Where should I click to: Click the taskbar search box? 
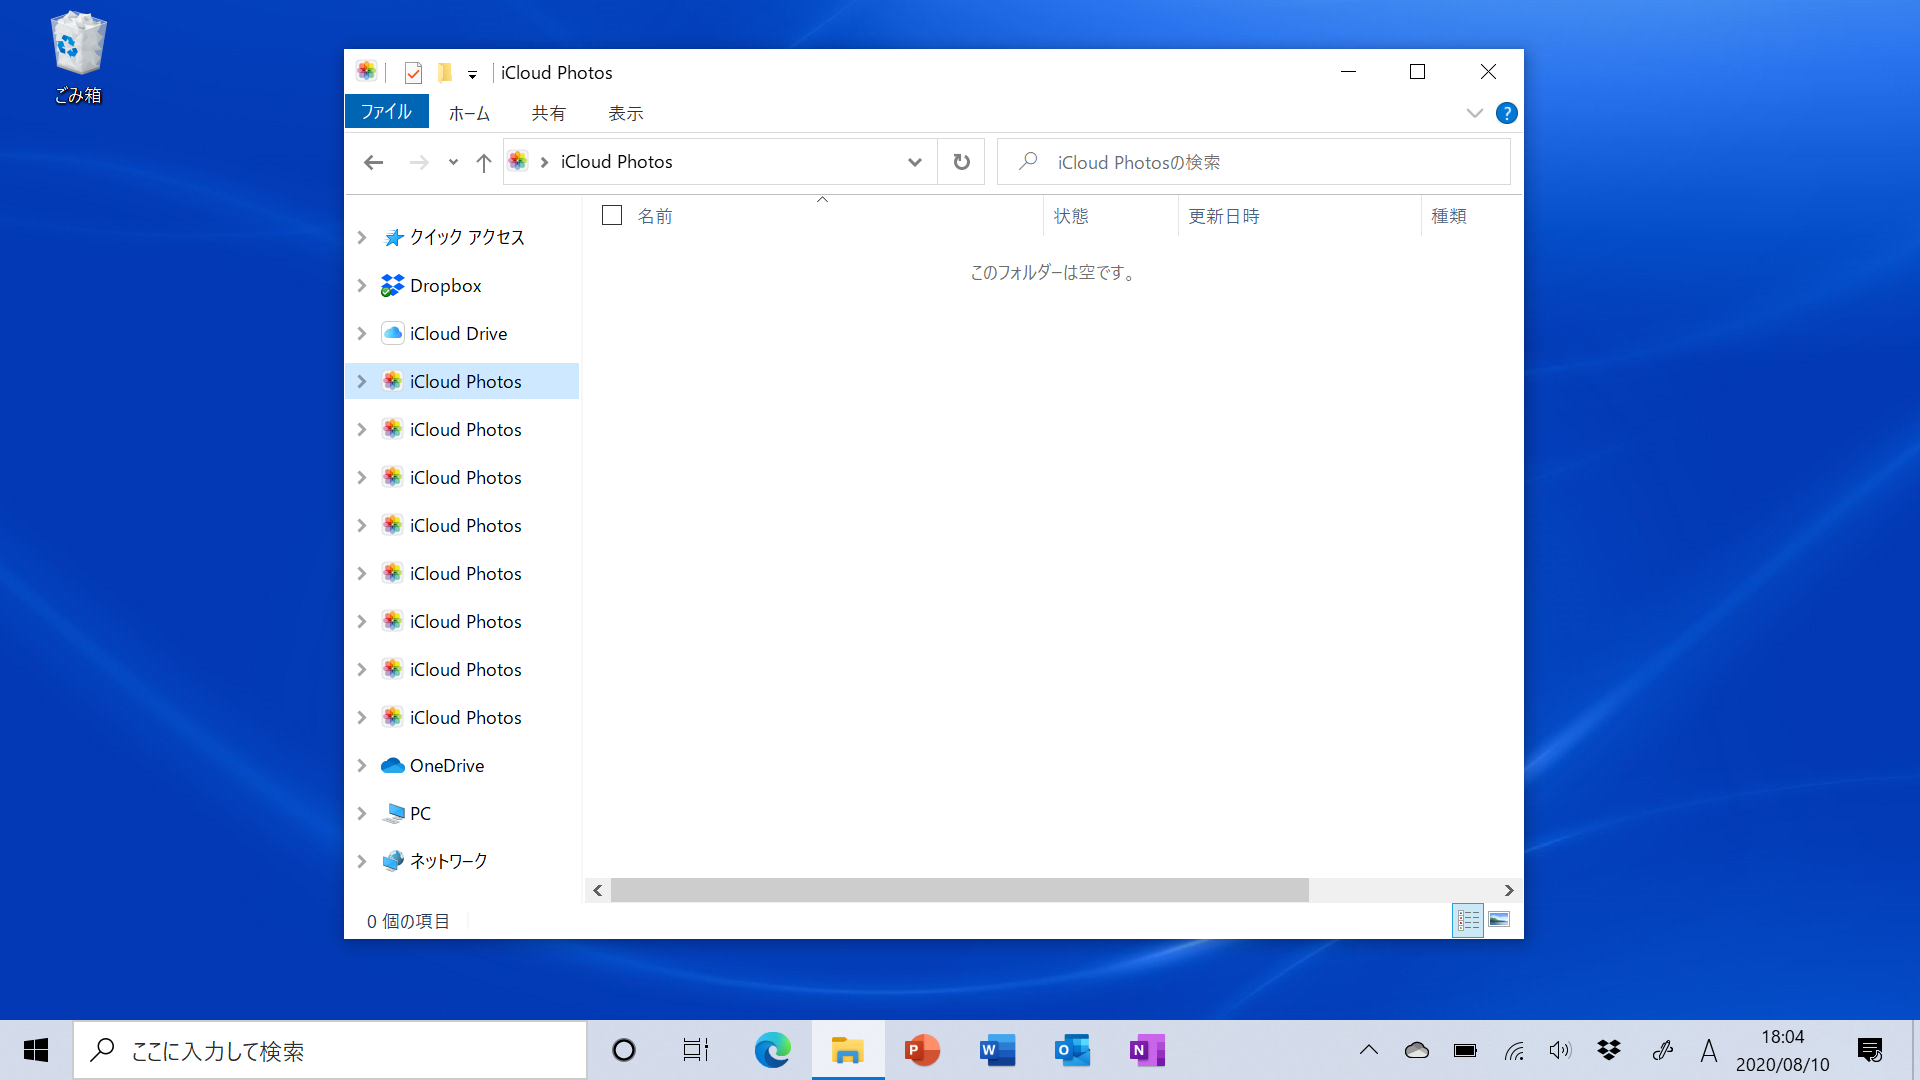330,1050
